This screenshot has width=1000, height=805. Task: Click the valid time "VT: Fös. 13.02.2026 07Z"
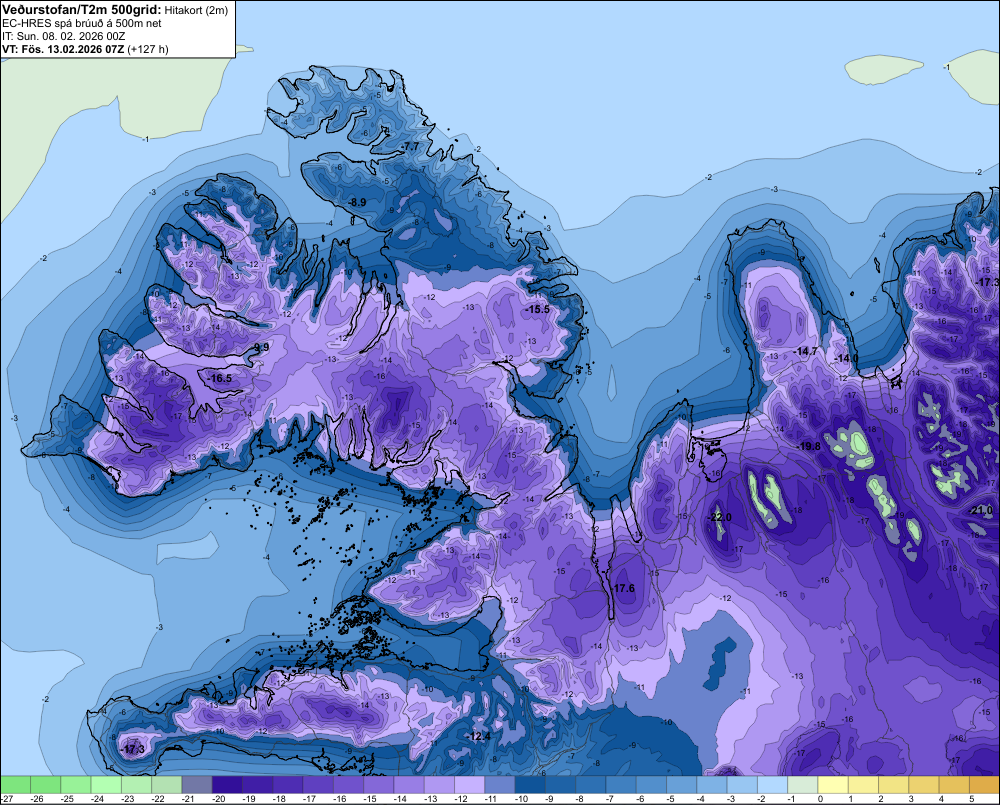point(63,49)
